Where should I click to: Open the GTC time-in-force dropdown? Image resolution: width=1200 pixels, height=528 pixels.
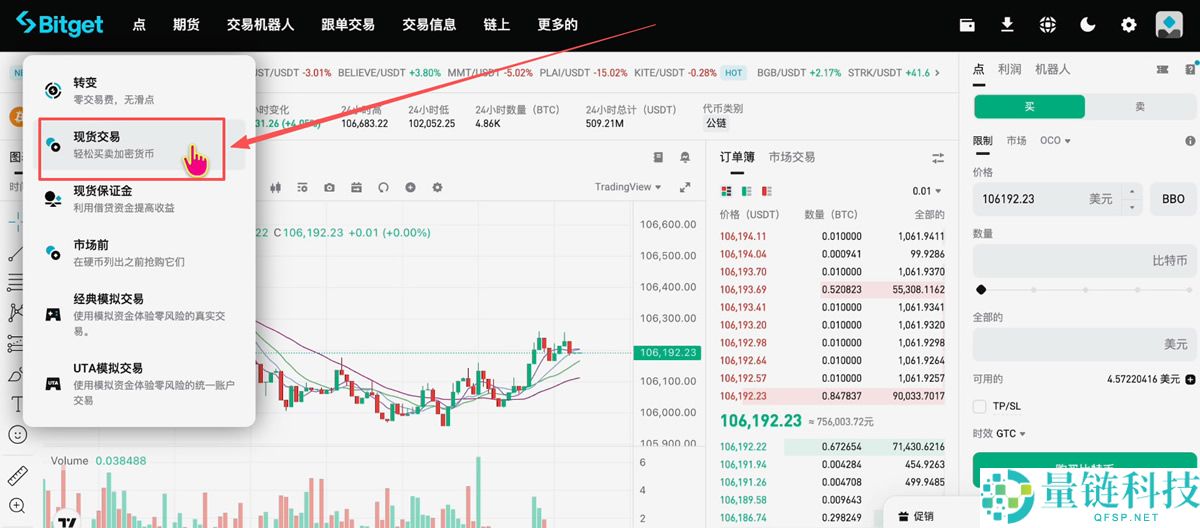coord(1010,433)
